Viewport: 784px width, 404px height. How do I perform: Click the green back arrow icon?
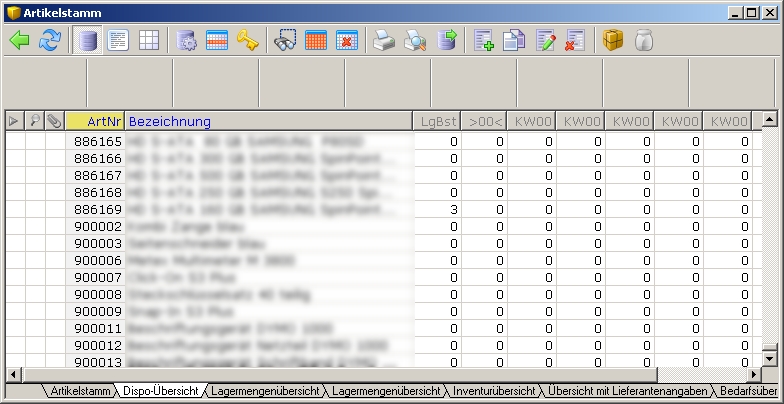(19, 40)
